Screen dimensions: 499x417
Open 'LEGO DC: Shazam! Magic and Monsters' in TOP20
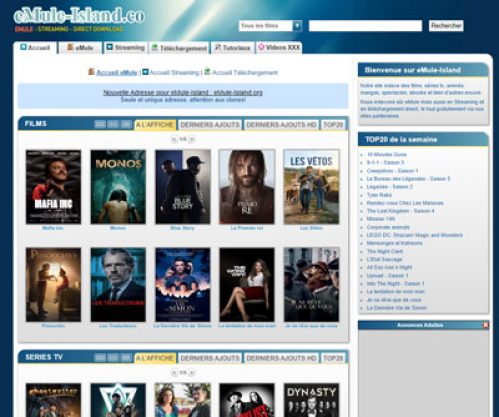414,235
